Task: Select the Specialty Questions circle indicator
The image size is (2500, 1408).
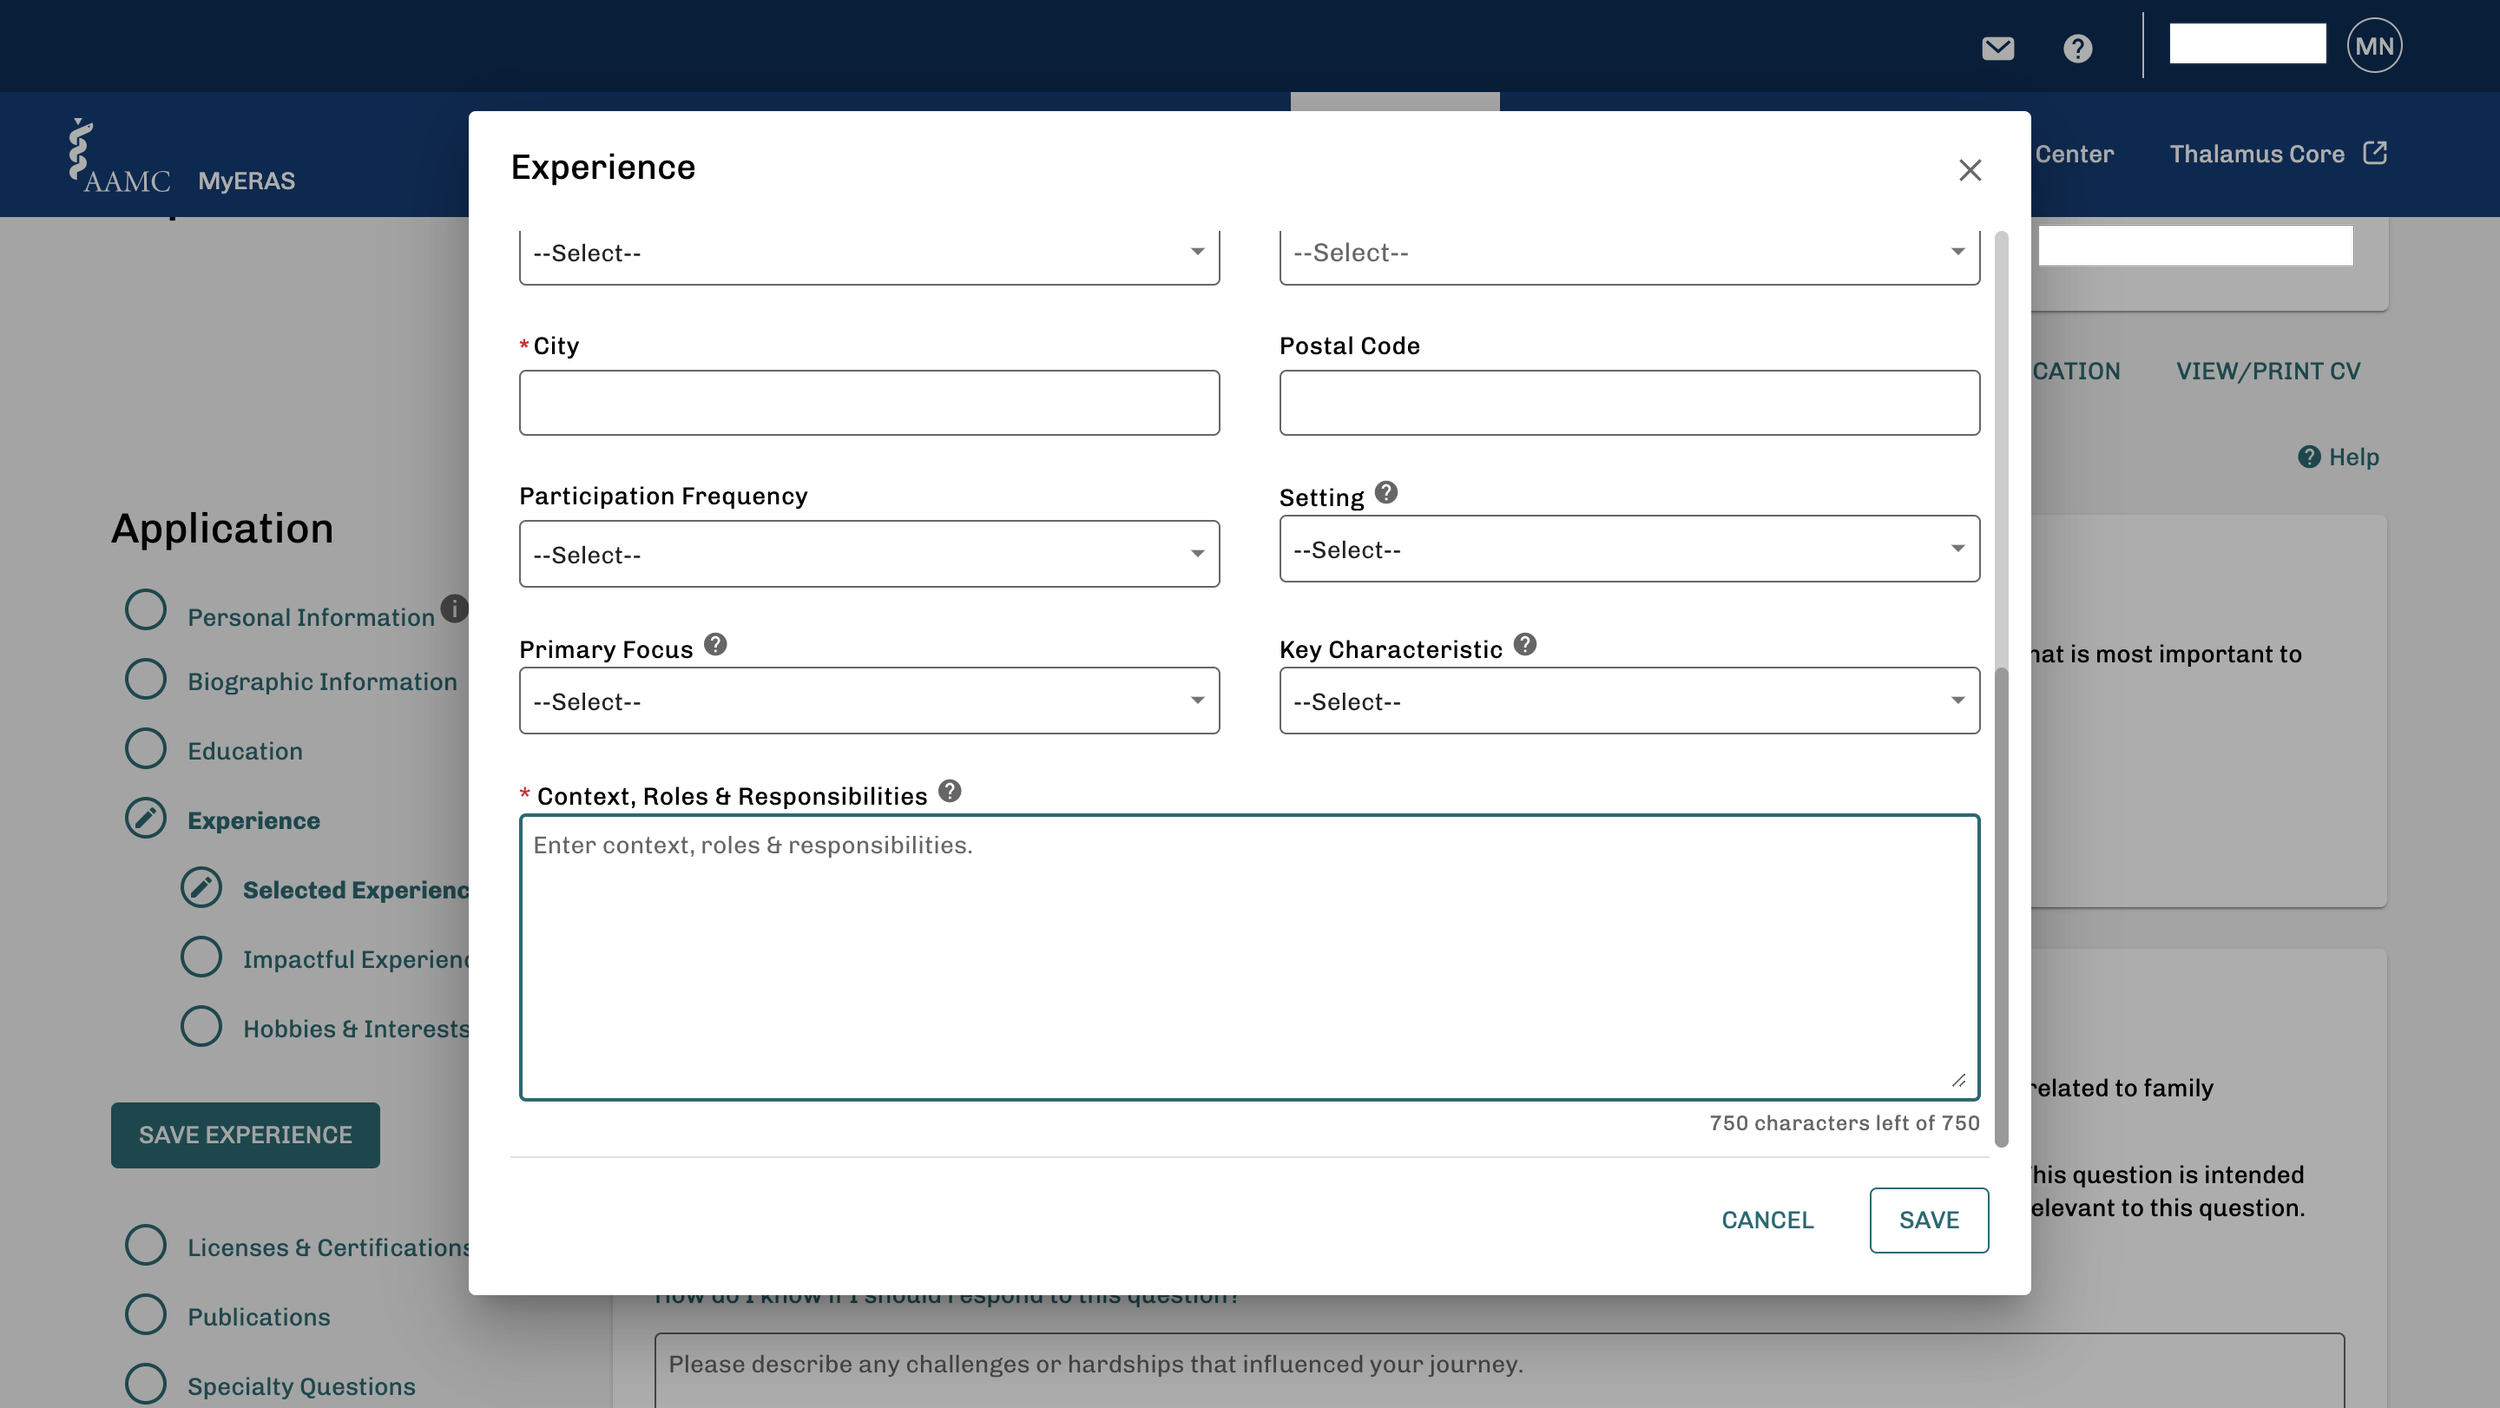Action: click(146, 1384)
